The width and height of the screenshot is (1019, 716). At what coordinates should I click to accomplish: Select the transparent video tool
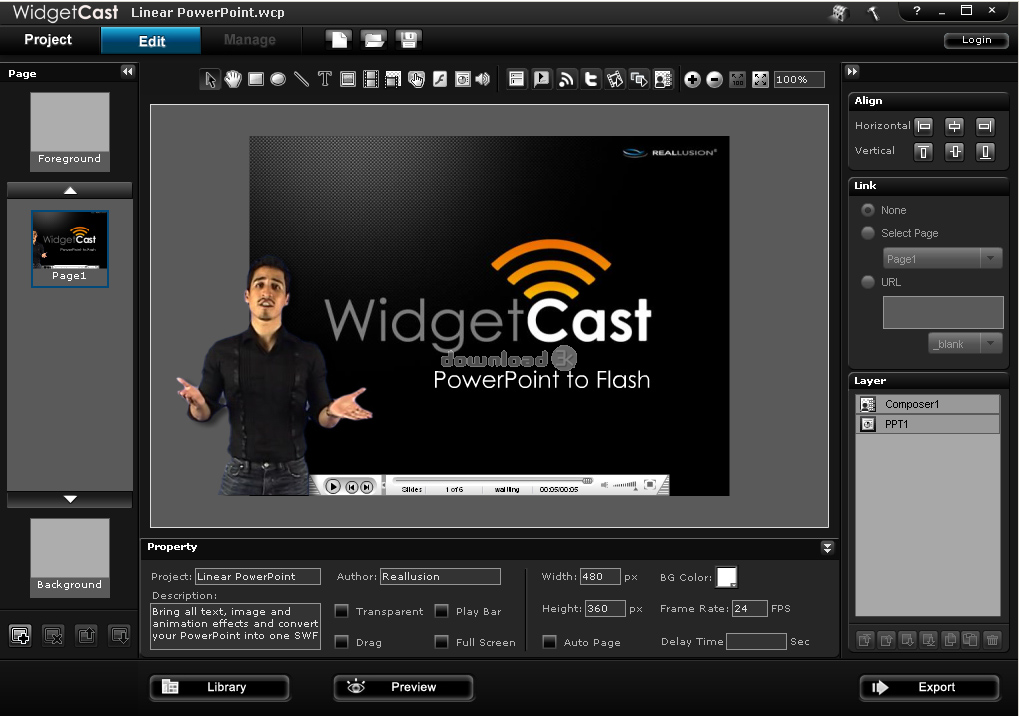(x=393, y=79)
